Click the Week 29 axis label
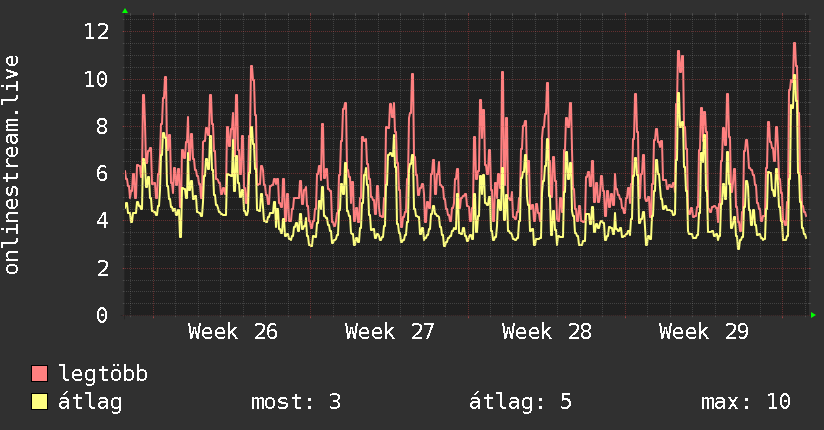The height and width of the screenshot is (430, 824). click(704, 332)
